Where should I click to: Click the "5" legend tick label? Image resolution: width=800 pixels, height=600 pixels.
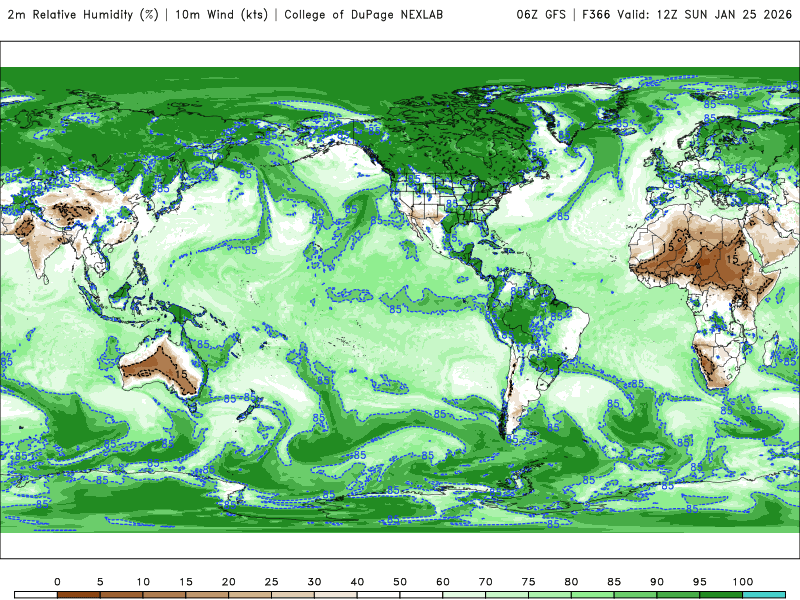[100, 582]
